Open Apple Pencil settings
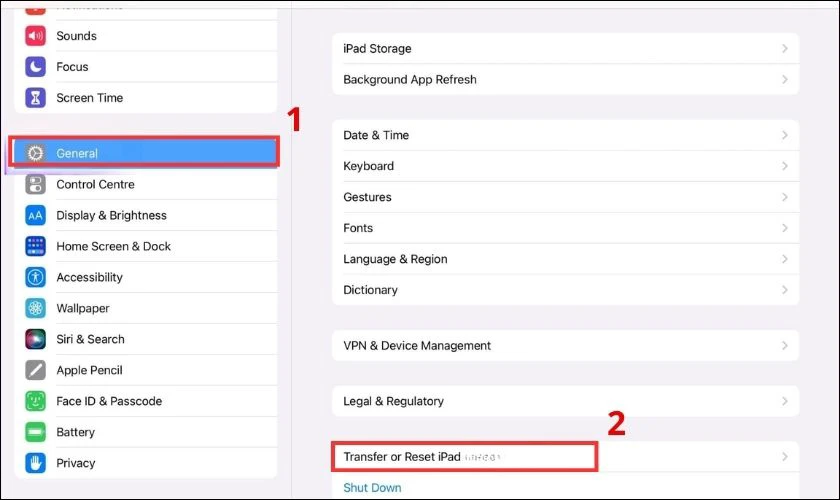840x500 pixels. [146, 370]
